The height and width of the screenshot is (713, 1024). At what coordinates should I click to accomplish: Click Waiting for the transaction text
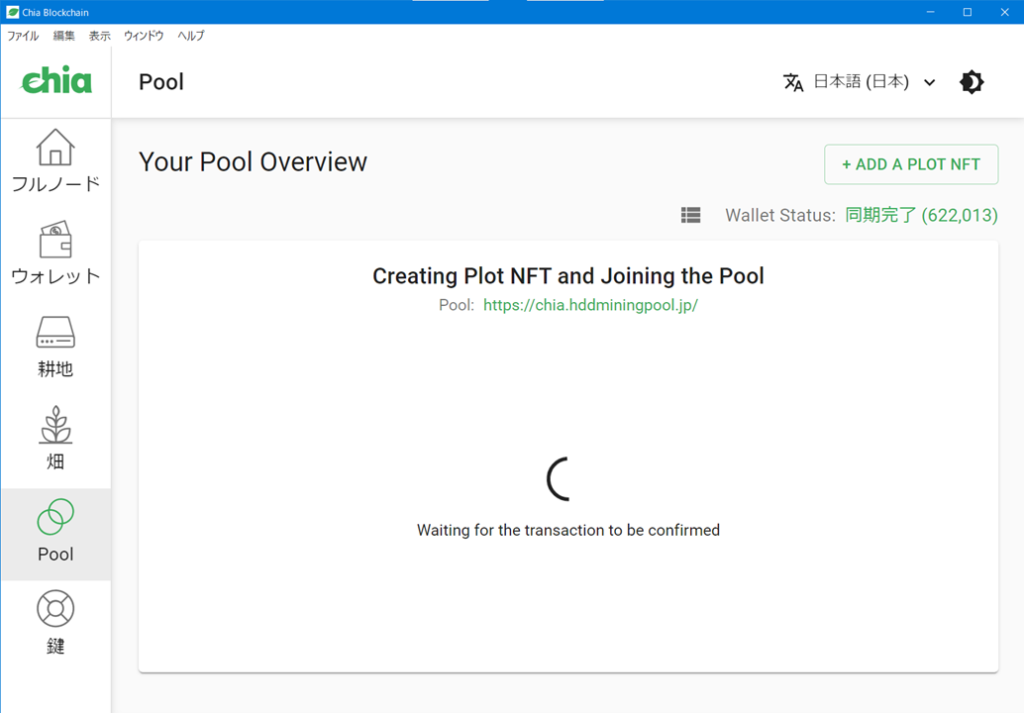[568, 530]
